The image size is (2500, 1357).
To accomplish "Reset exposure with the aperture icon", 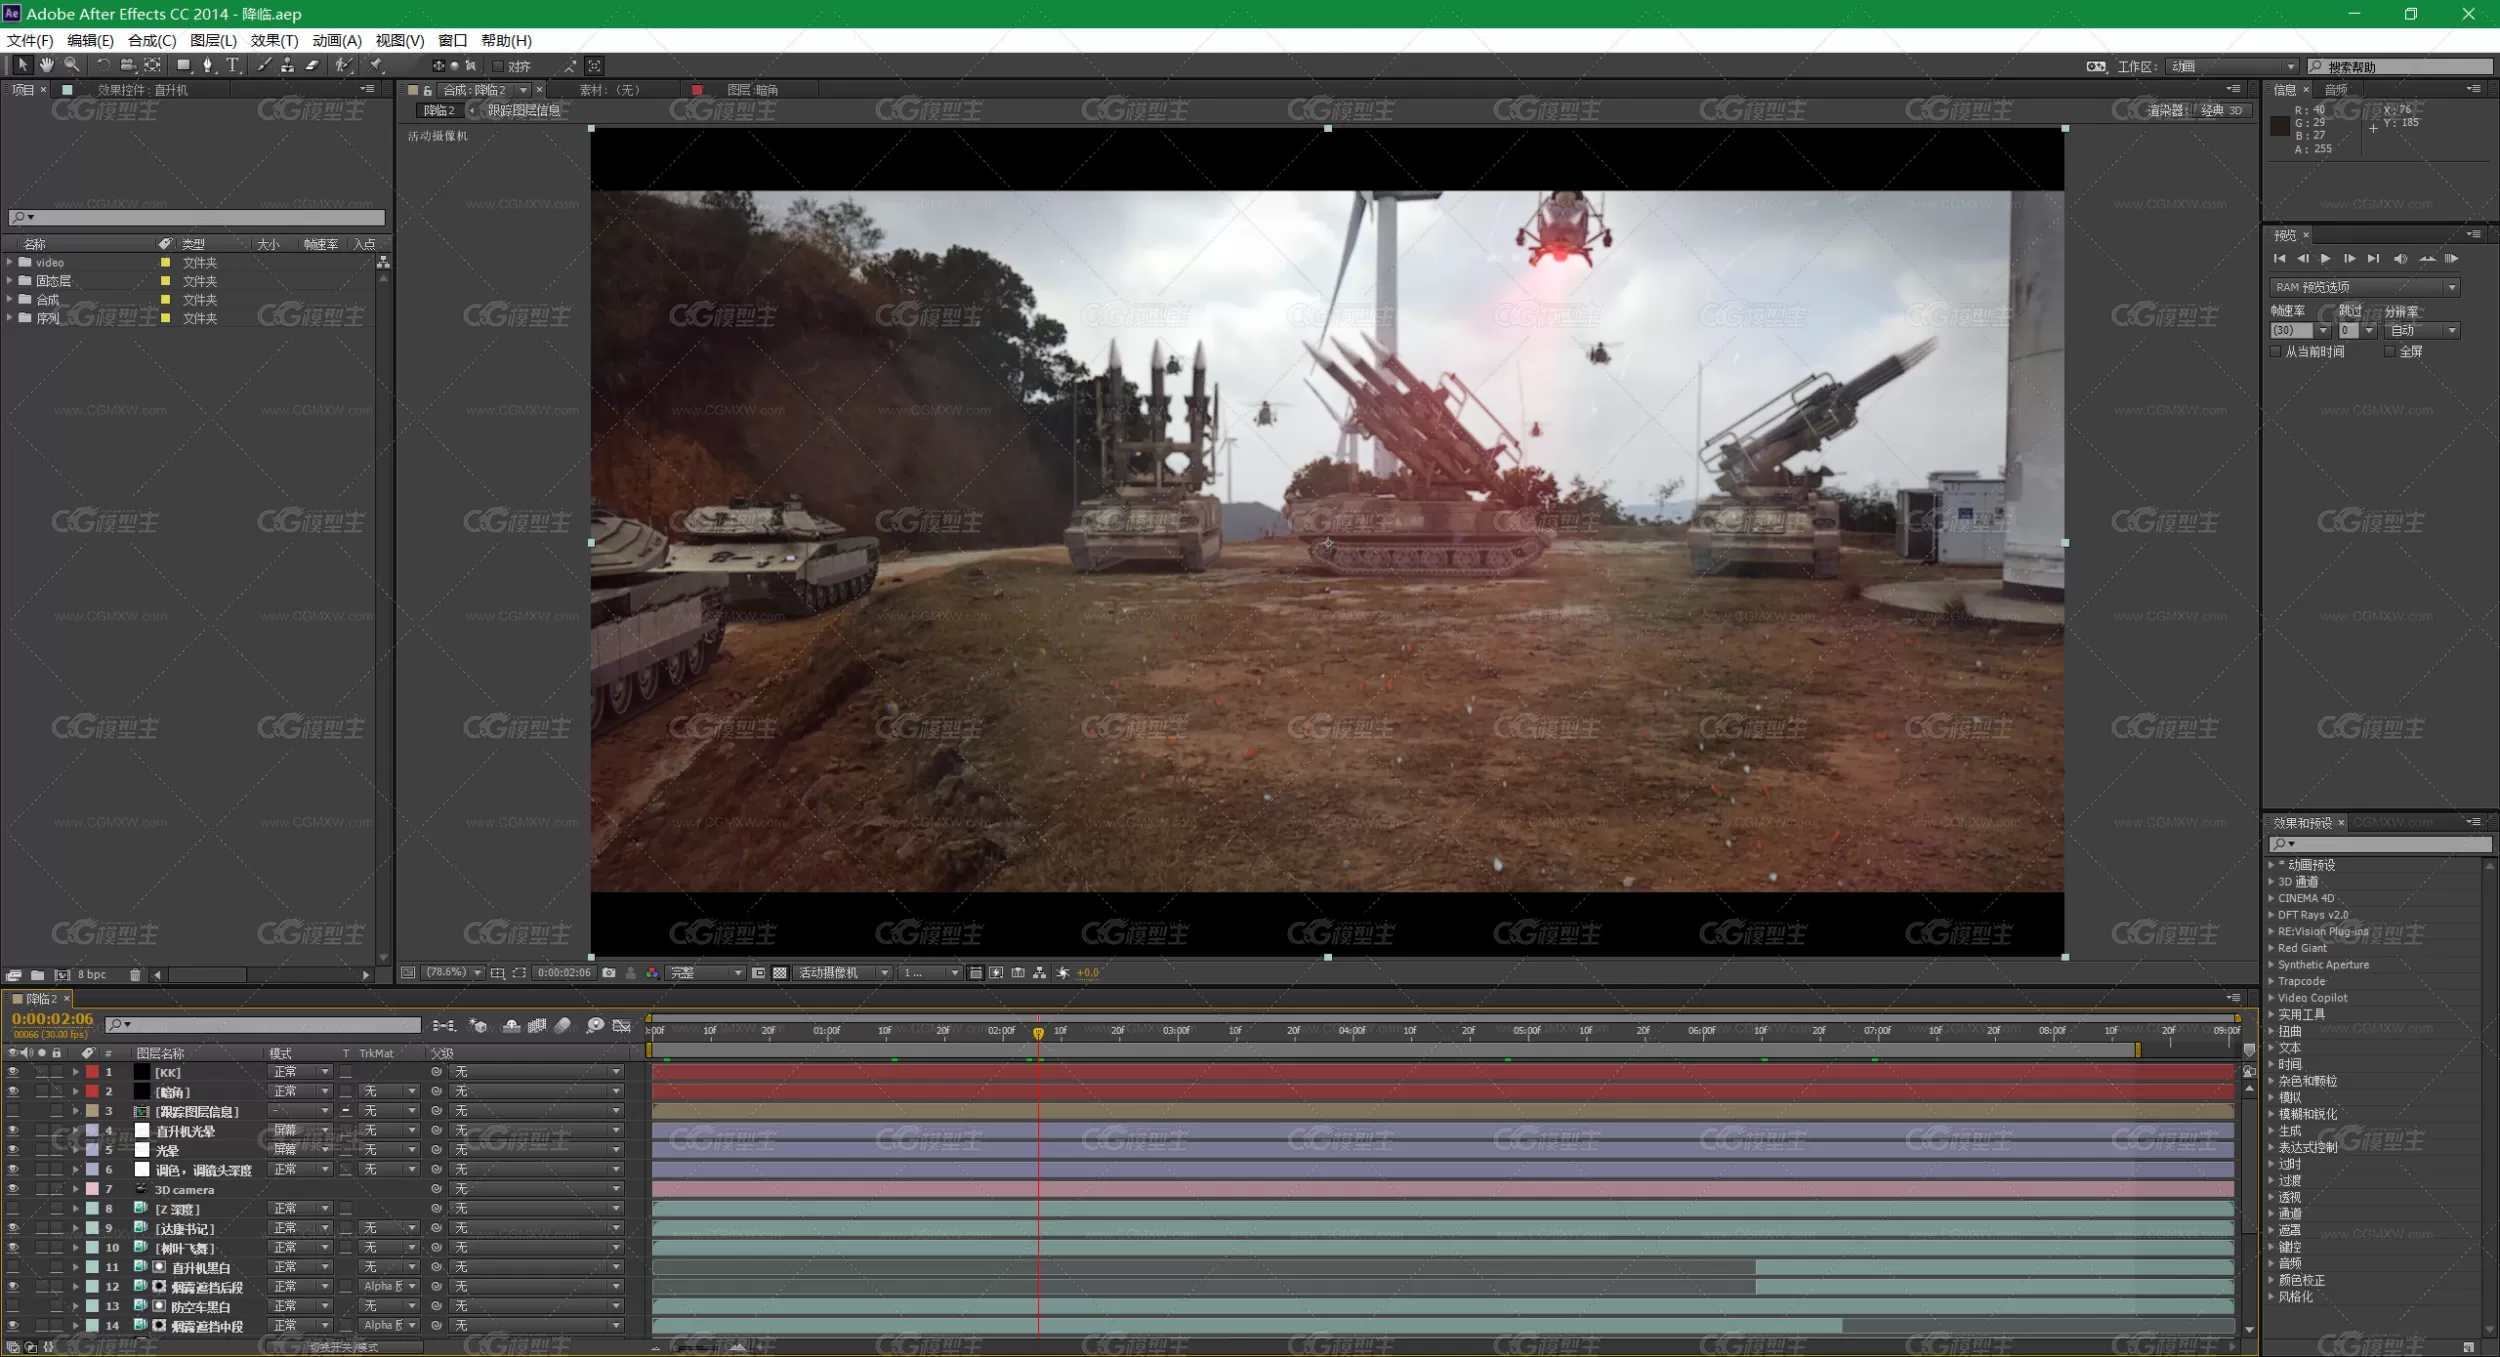I will [1063, 973].
